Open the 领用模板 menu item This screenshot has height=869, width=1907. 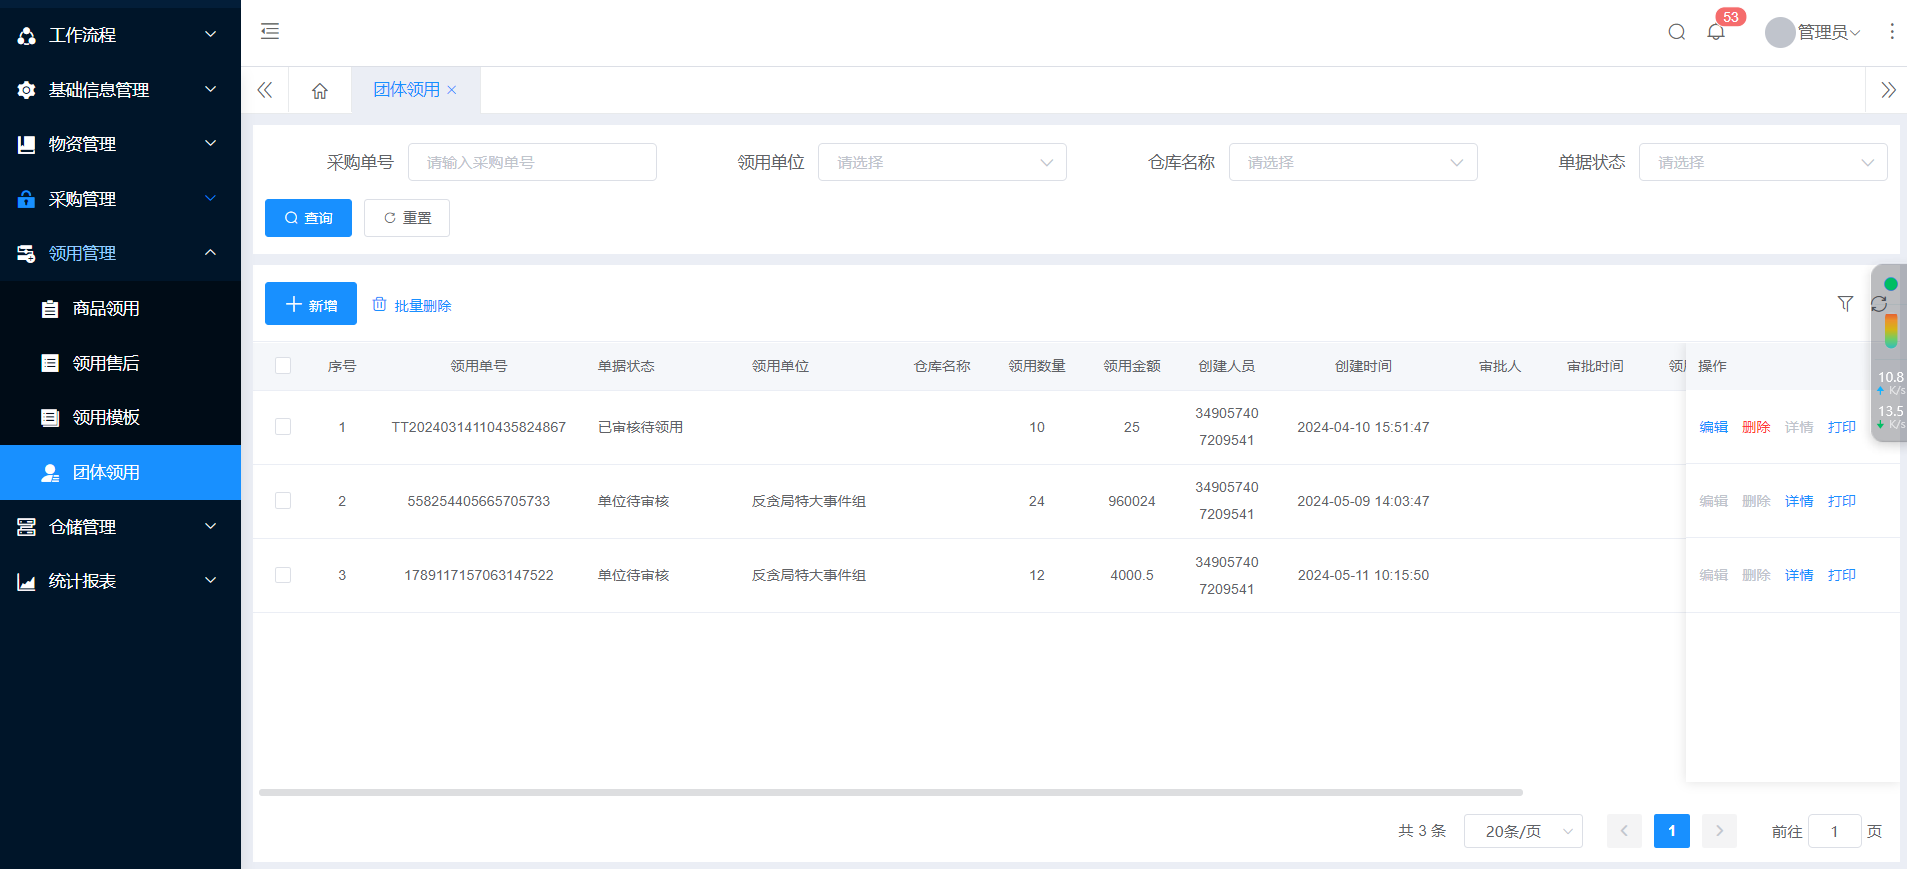tap(120, 417)
